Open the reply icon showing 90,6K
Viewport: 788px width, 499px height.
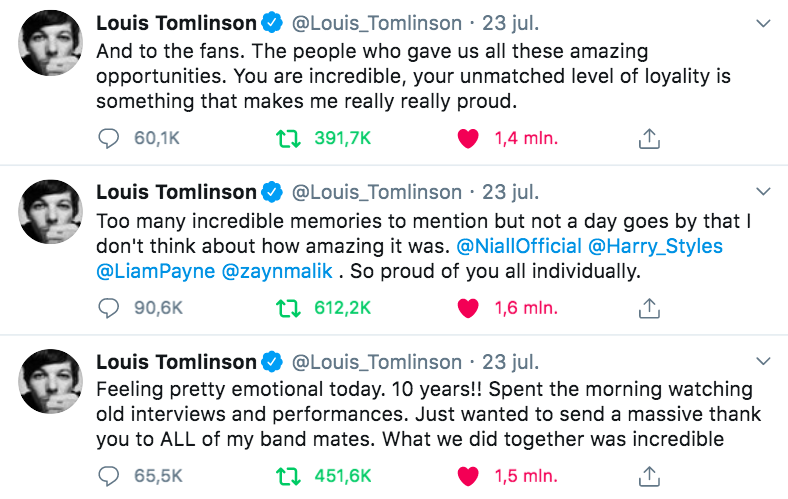click(108, 308)
